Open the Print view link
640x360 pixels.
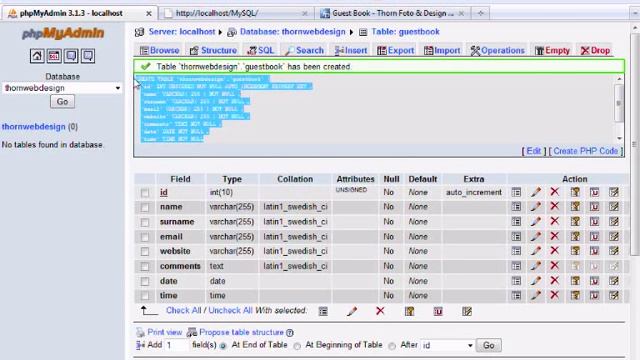[x=164, y=332]
